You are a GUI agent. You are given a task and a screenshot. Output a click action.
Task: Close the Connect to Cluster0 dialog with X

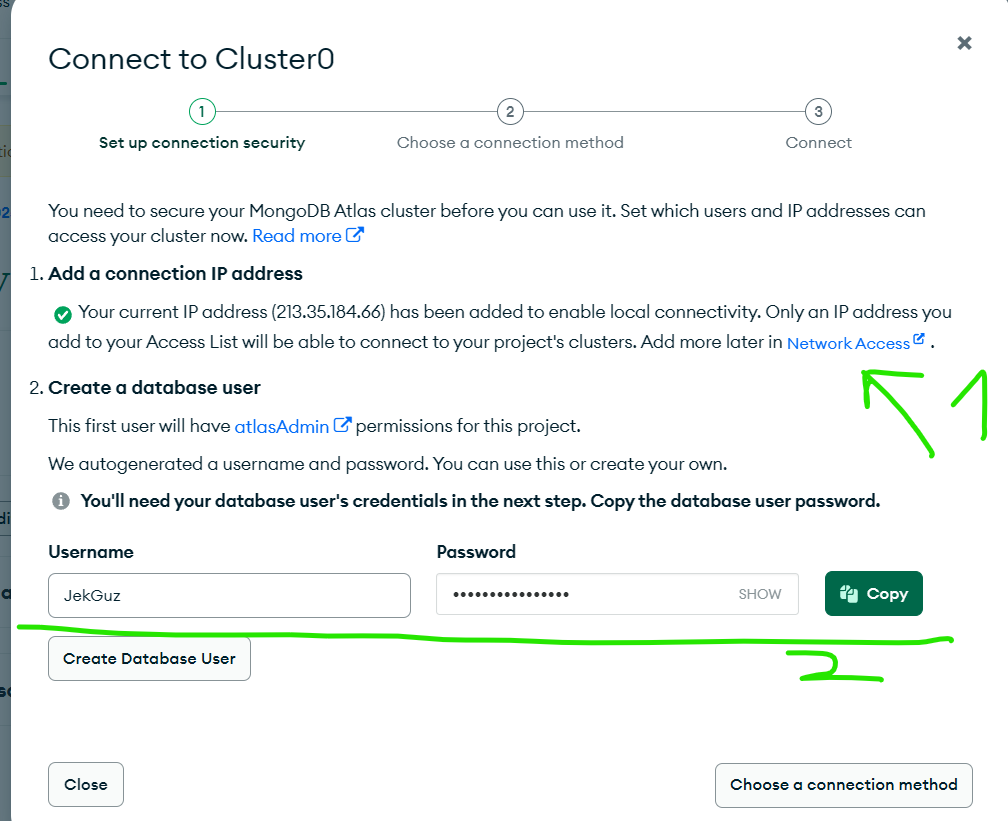[964, 43]
